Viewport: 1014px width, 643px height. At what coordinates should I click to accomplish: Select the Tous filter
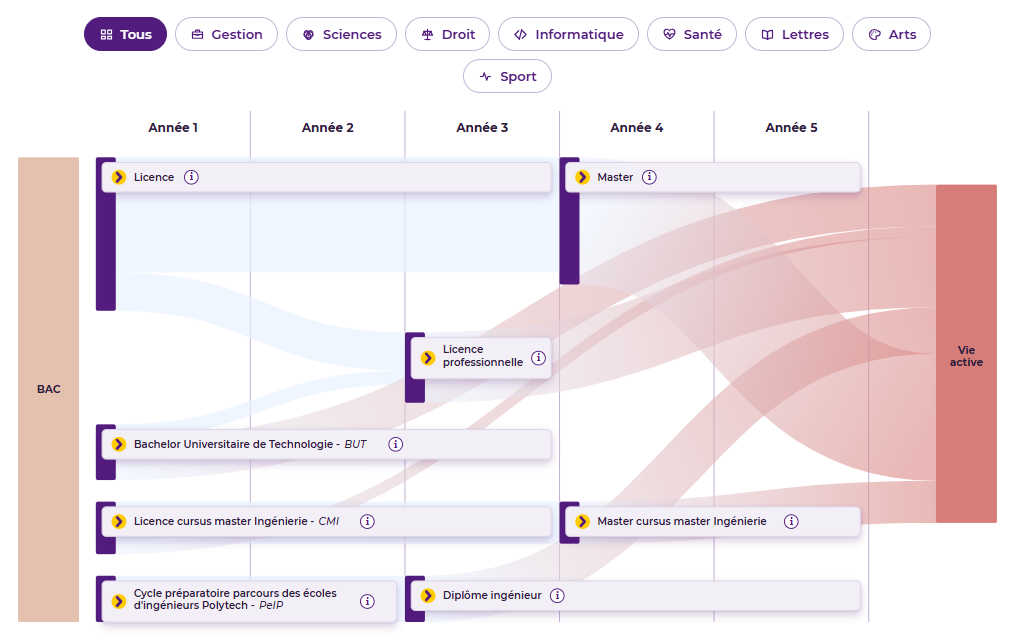(x=125, y=34)
